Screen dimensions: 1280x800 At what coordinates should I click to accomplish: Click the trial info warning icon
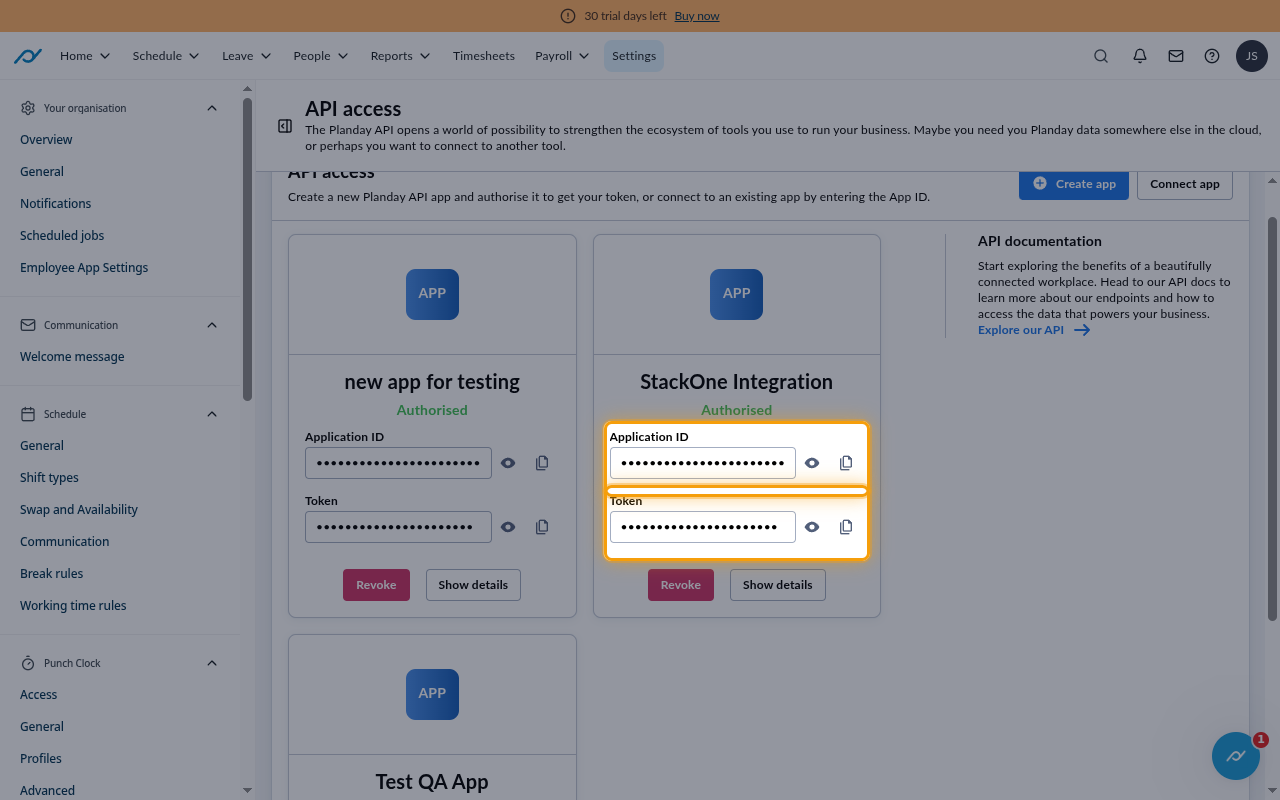click(568, 16)
